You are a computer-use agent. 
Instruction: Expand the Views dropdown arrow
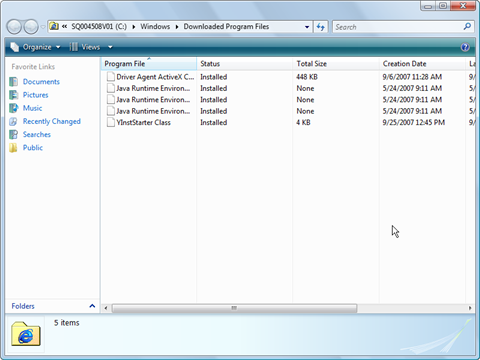click(x=110, y=47)
